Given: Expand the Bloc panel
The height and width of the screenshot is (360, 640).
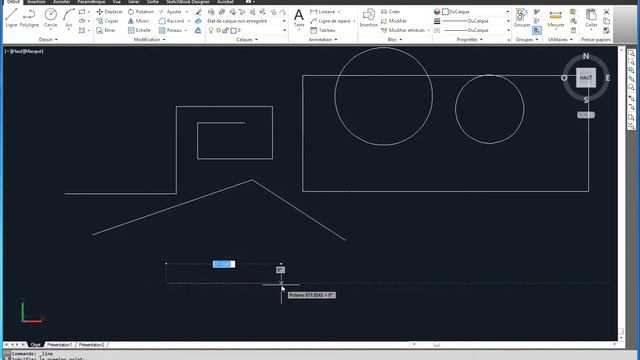Looking at the screenshot, I should click(x=395, y=40).
